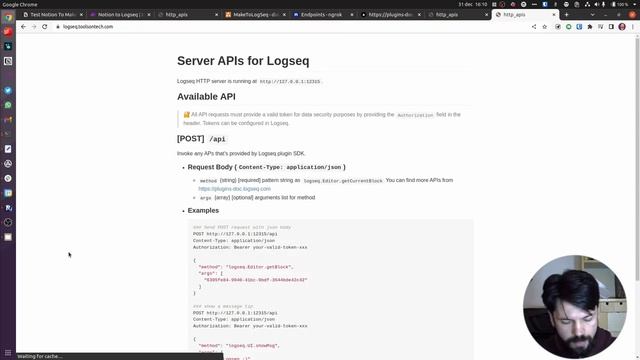Viewport: 640px width, 360px height.
Task: Click the Examples list heading
Action: click(203, 211)
